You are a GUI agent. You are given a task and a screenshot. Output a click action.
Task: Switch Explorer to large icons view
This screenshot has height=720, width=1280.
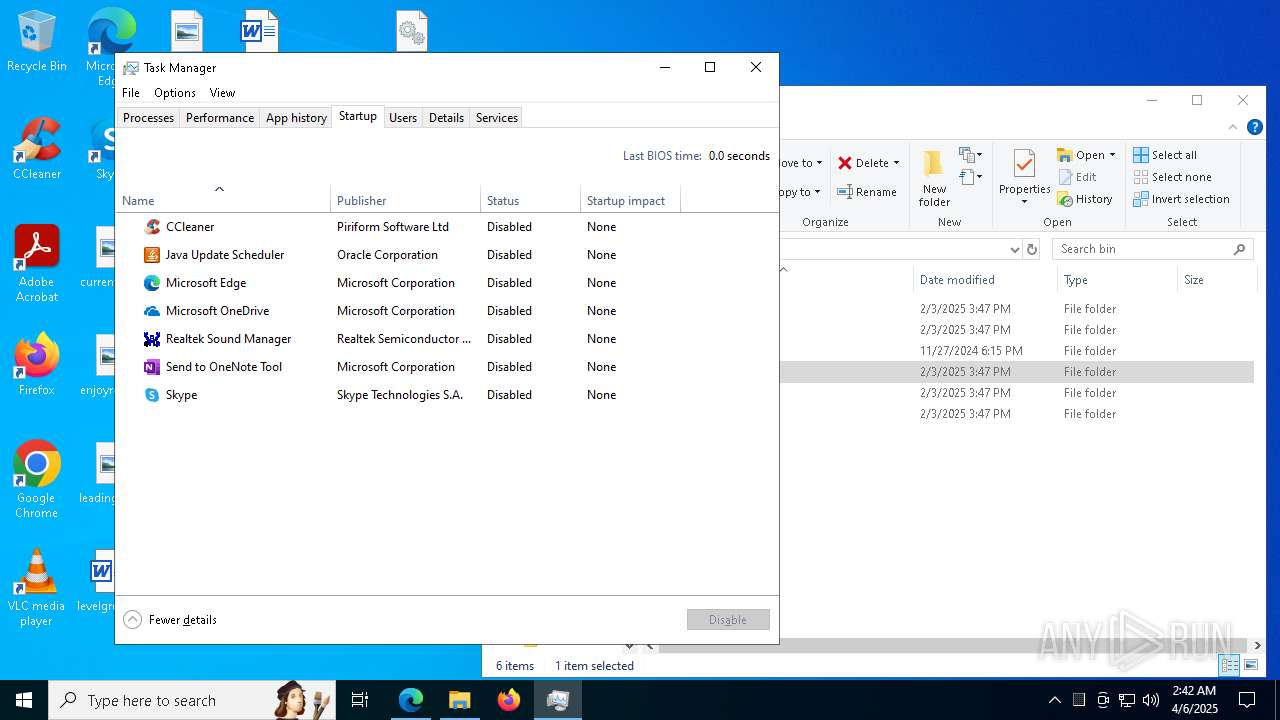1251,665
